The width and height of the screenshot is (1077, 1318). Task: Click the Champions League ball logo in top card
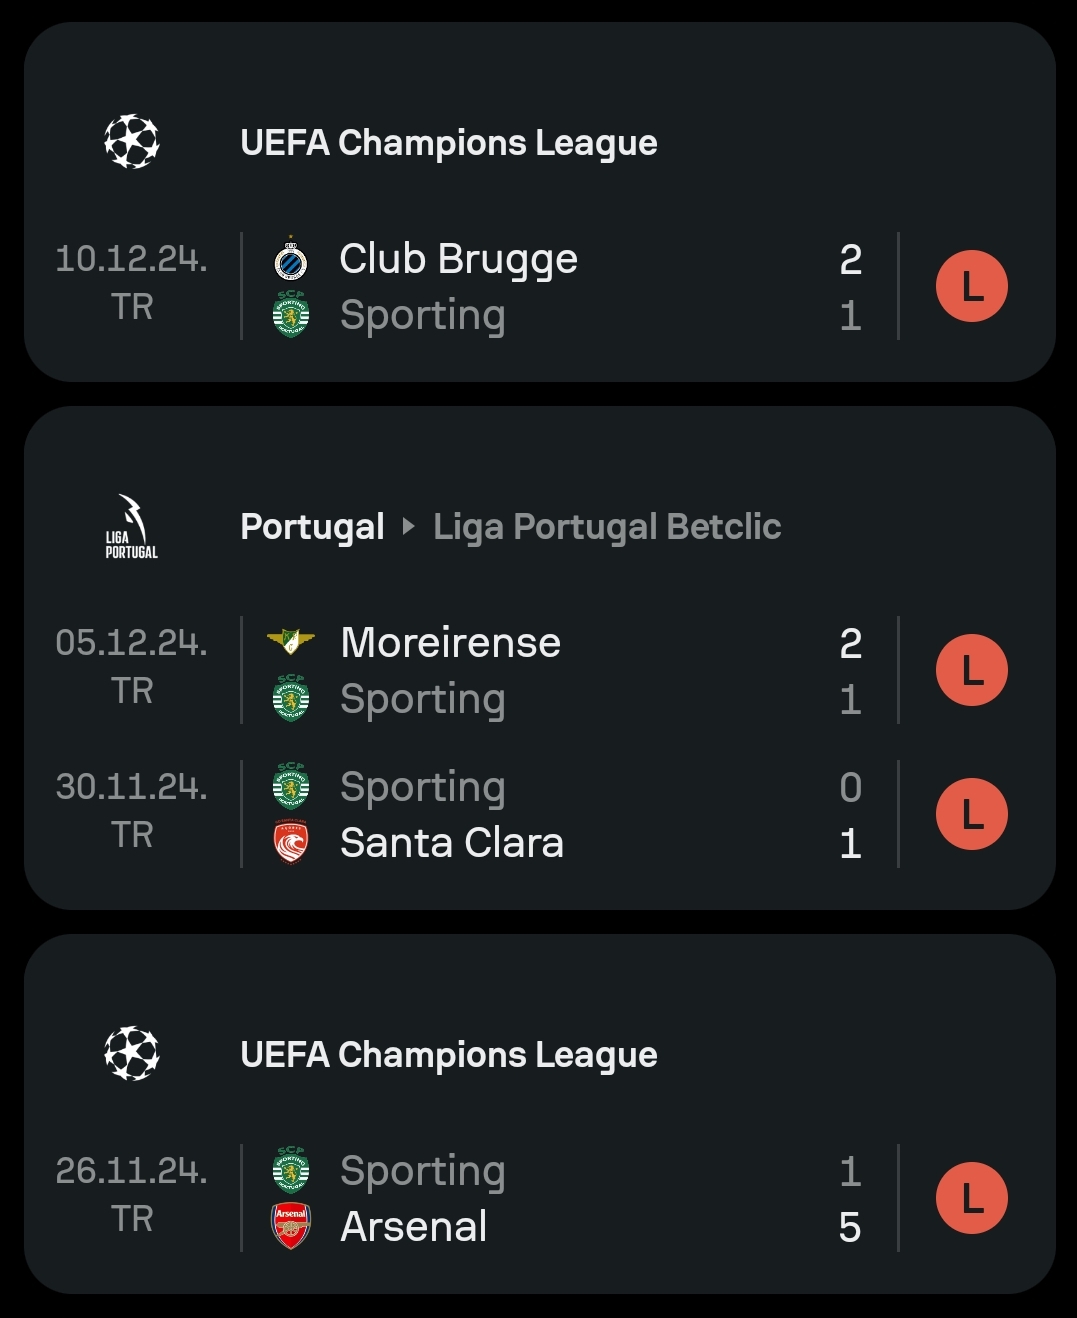pyautogui.click(x=132, y=142)
